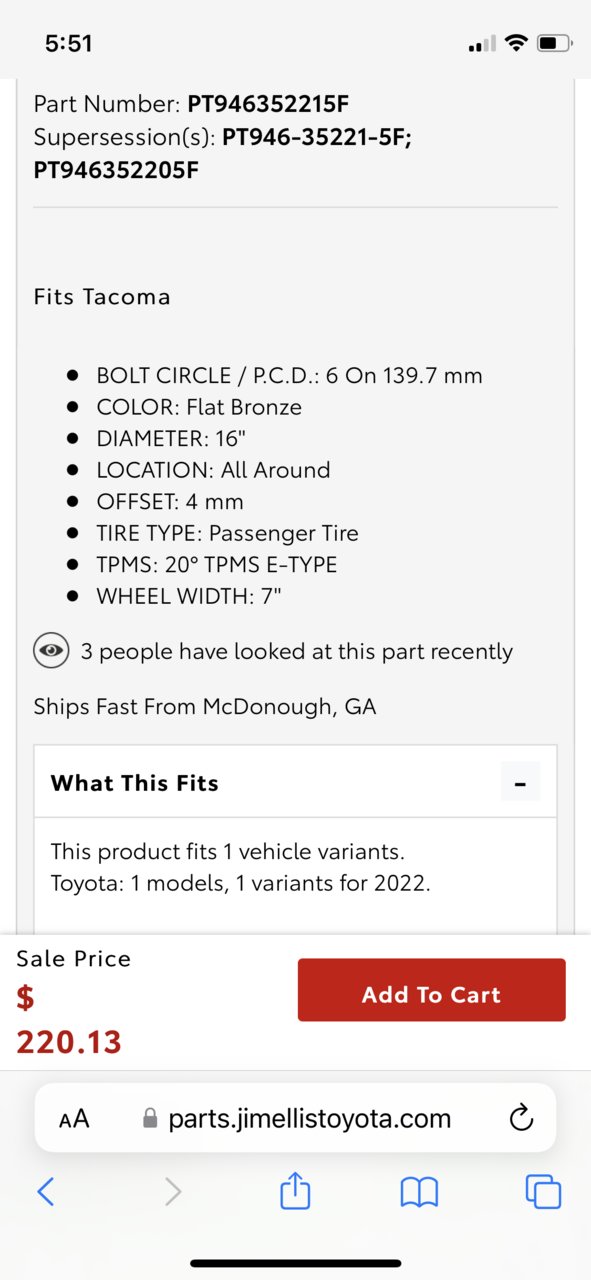The image size is (591, 1280).
Task: Reload the page with refresh icon
Action: tap(521, 1118)
